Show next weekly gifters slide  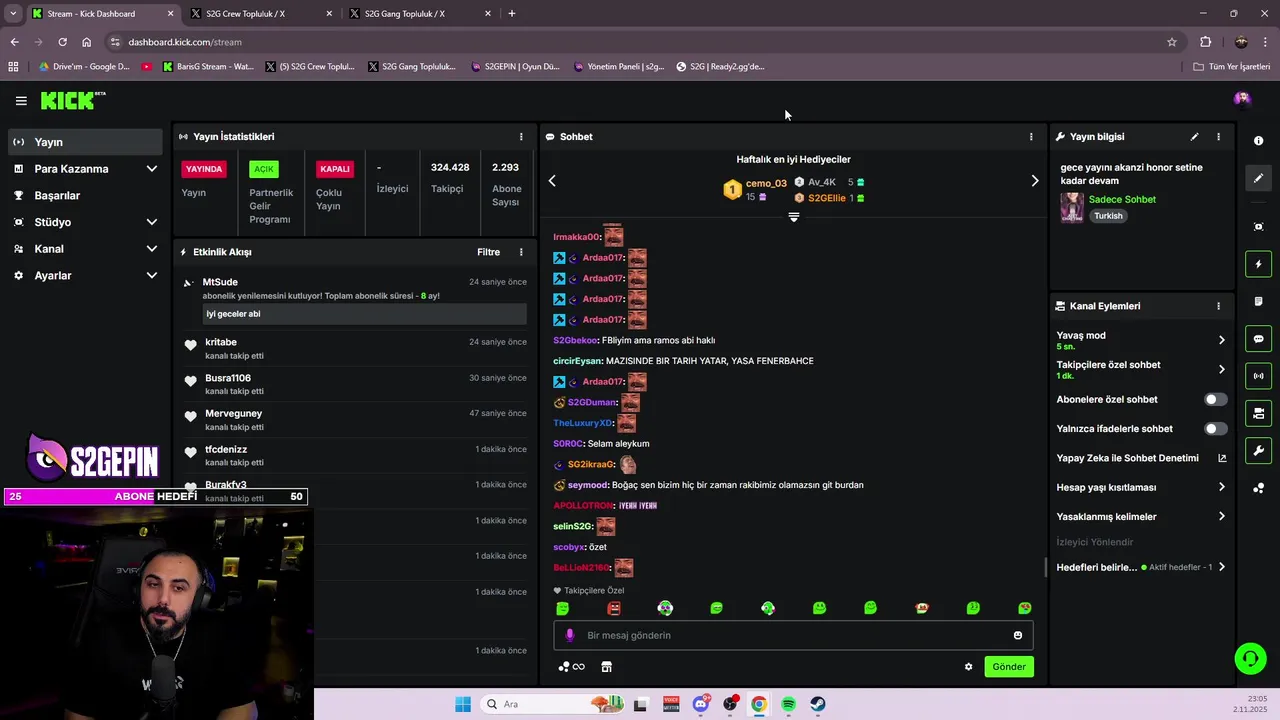pos(1035,181)
